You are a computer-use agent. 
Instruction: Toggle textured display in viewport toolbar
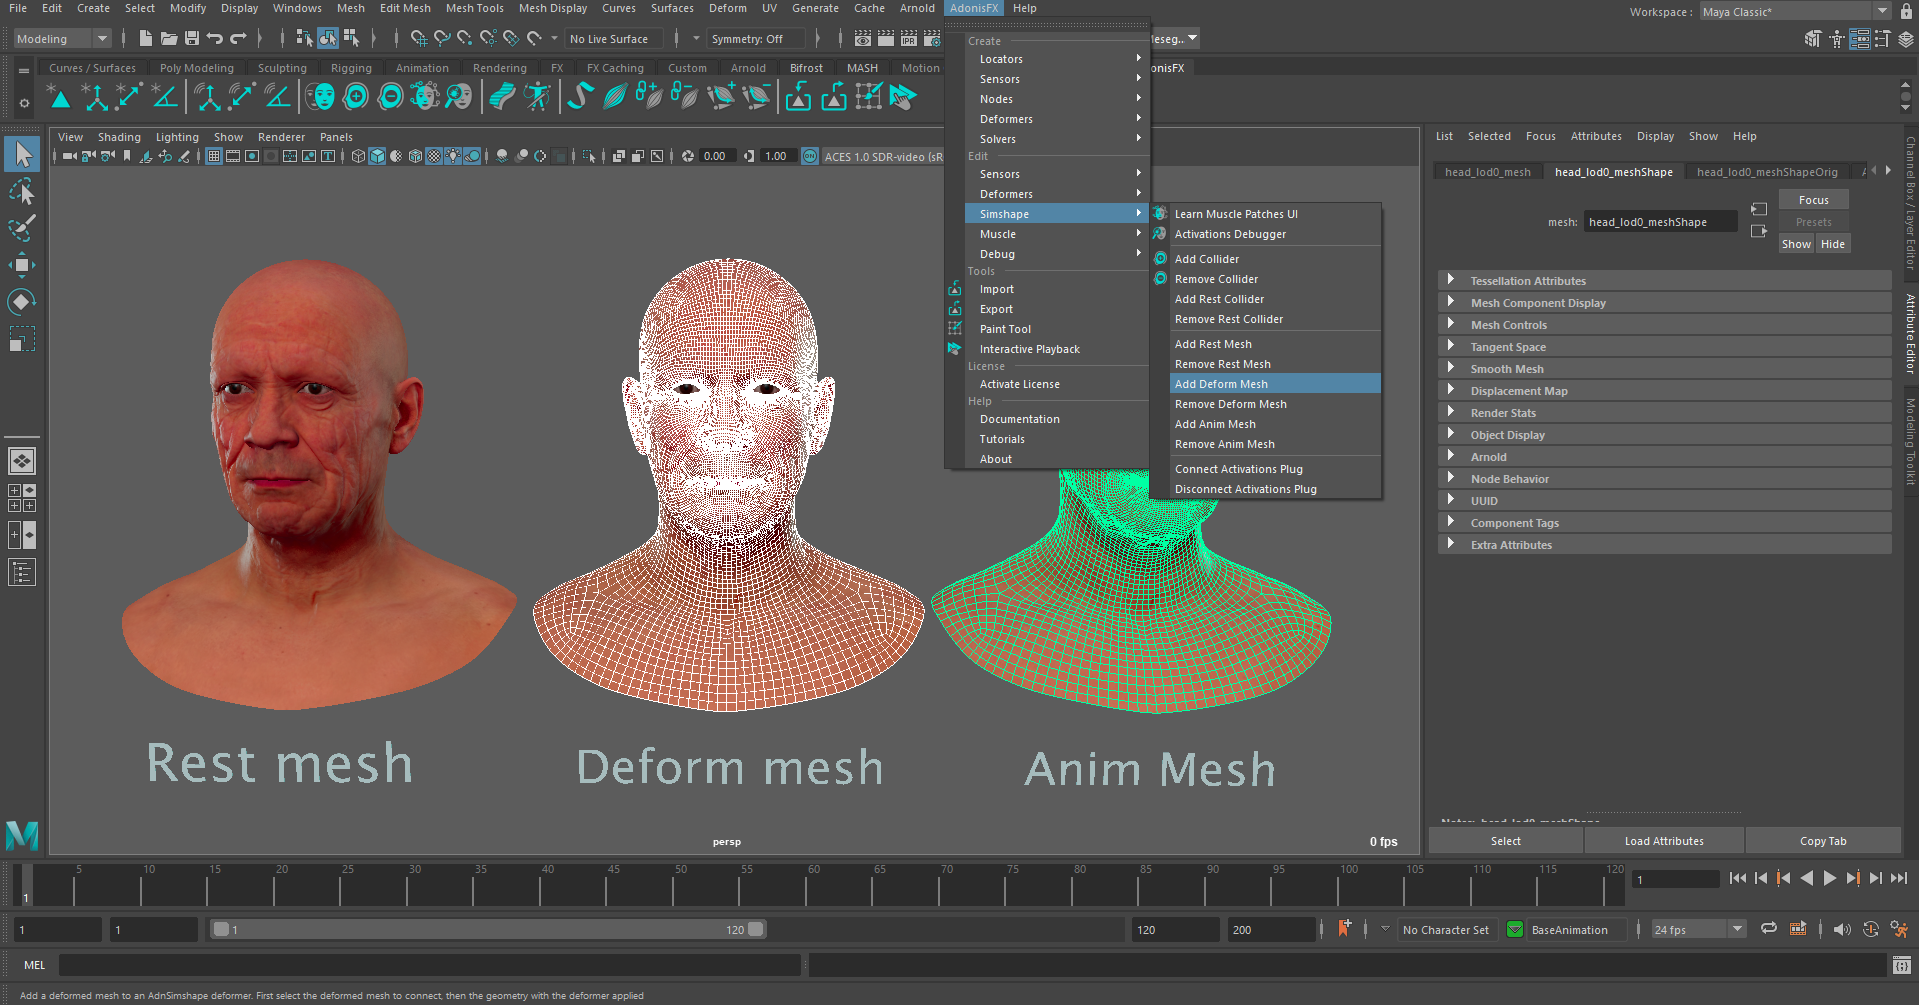pos(434,156)
